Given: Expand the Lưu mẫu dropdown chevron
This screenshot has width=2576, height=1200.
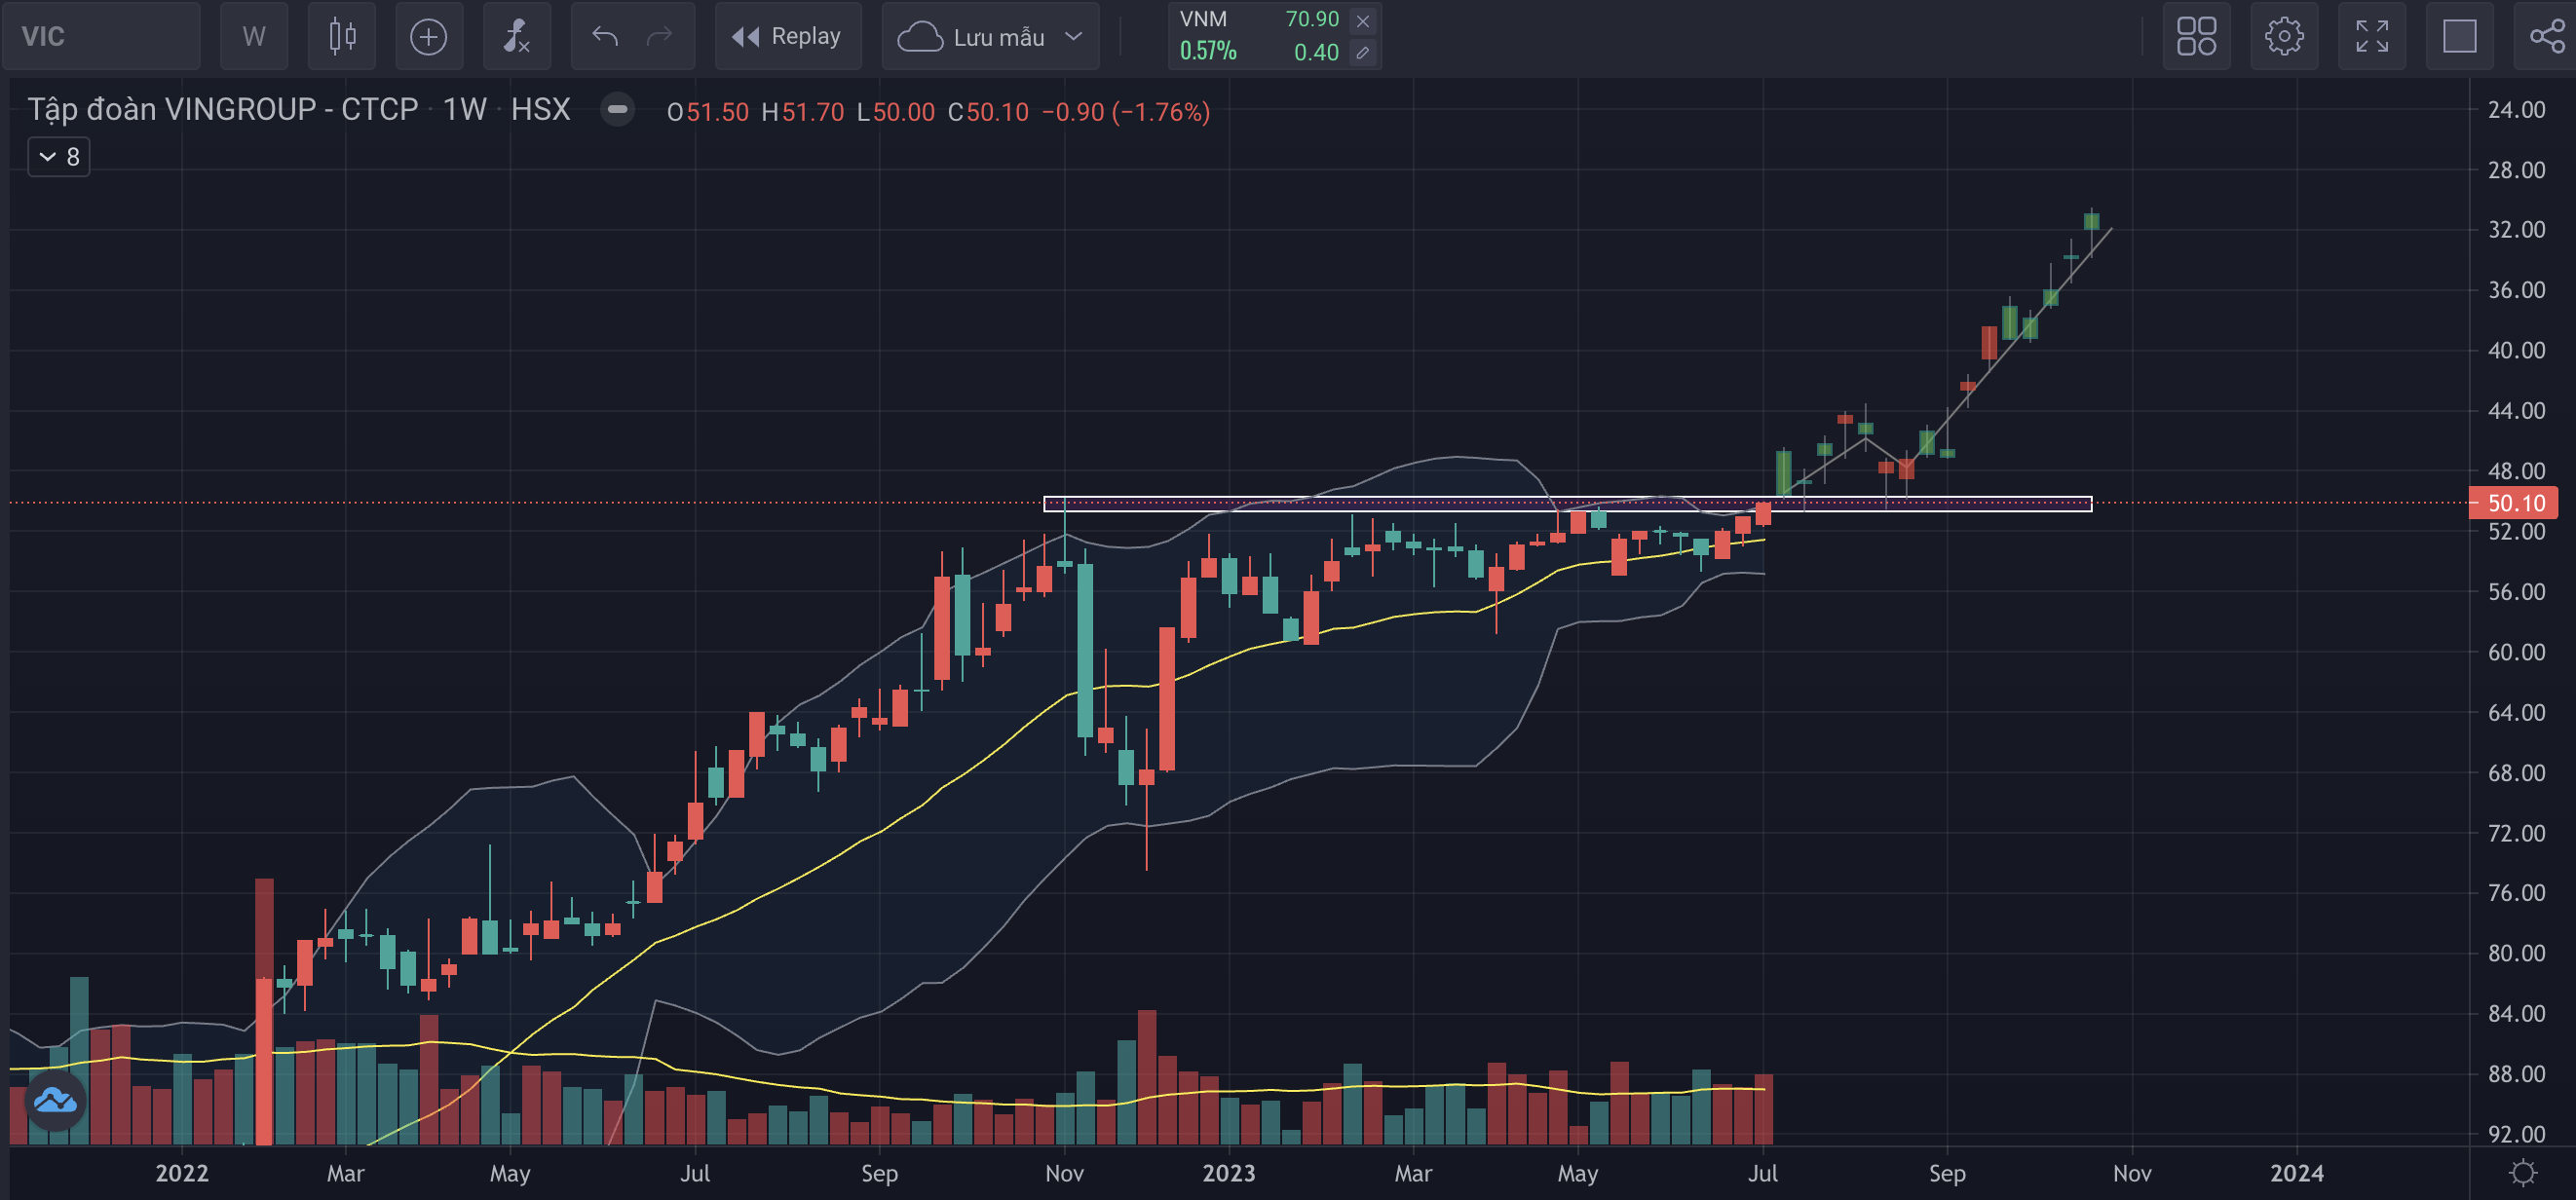Looking at the screenshot, I should pos(1074,37).
